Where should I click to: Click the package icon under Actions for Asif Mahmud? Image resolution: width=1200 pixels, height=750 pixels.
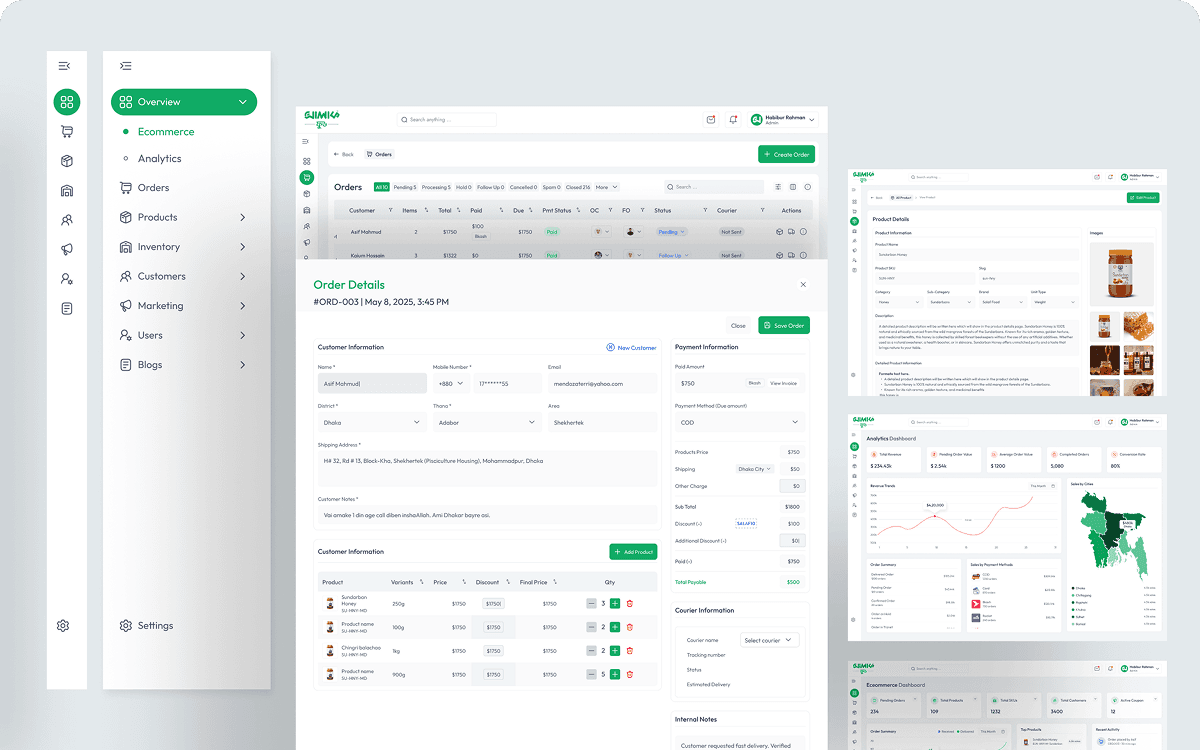pyautogui.click(x=778, y=231)
